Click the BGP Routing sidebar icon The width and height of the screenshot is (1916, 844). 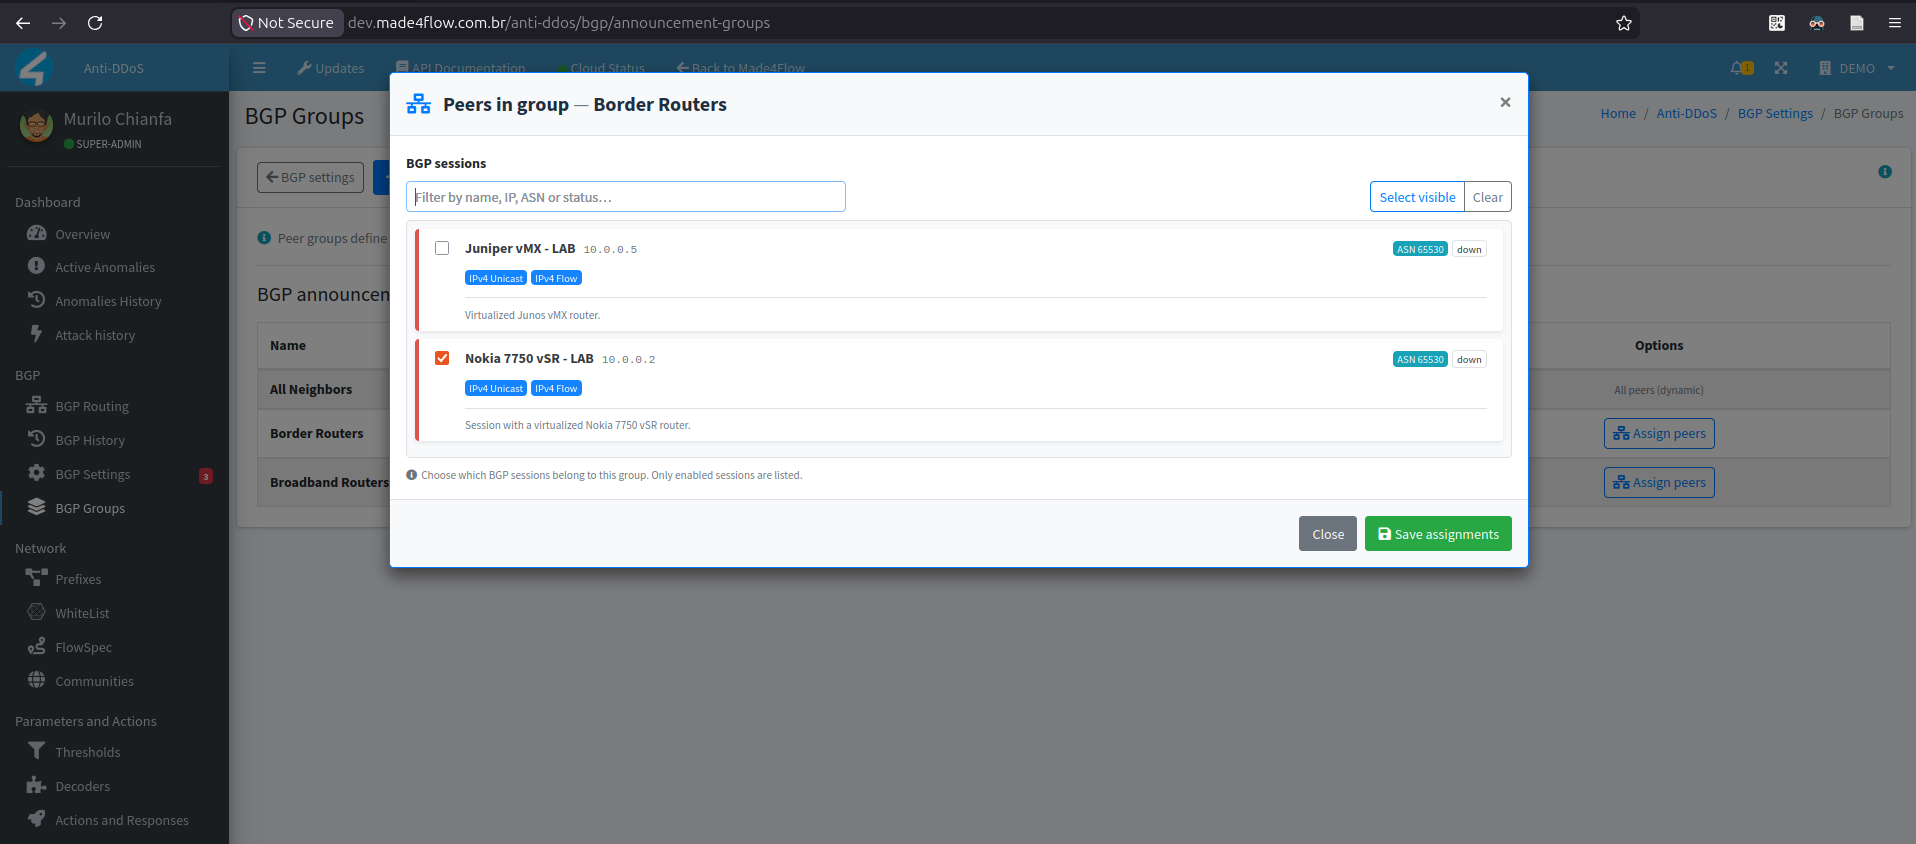(x=37, y=406)
